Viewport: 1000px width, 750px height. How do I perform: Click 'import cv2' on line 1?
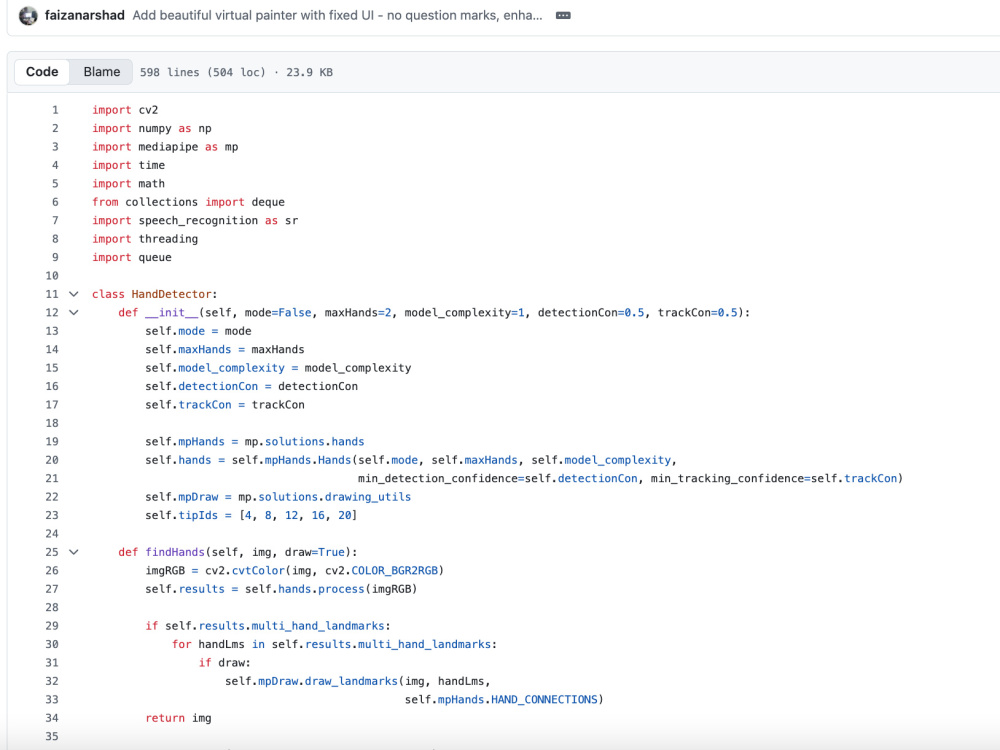coord(125,110)
